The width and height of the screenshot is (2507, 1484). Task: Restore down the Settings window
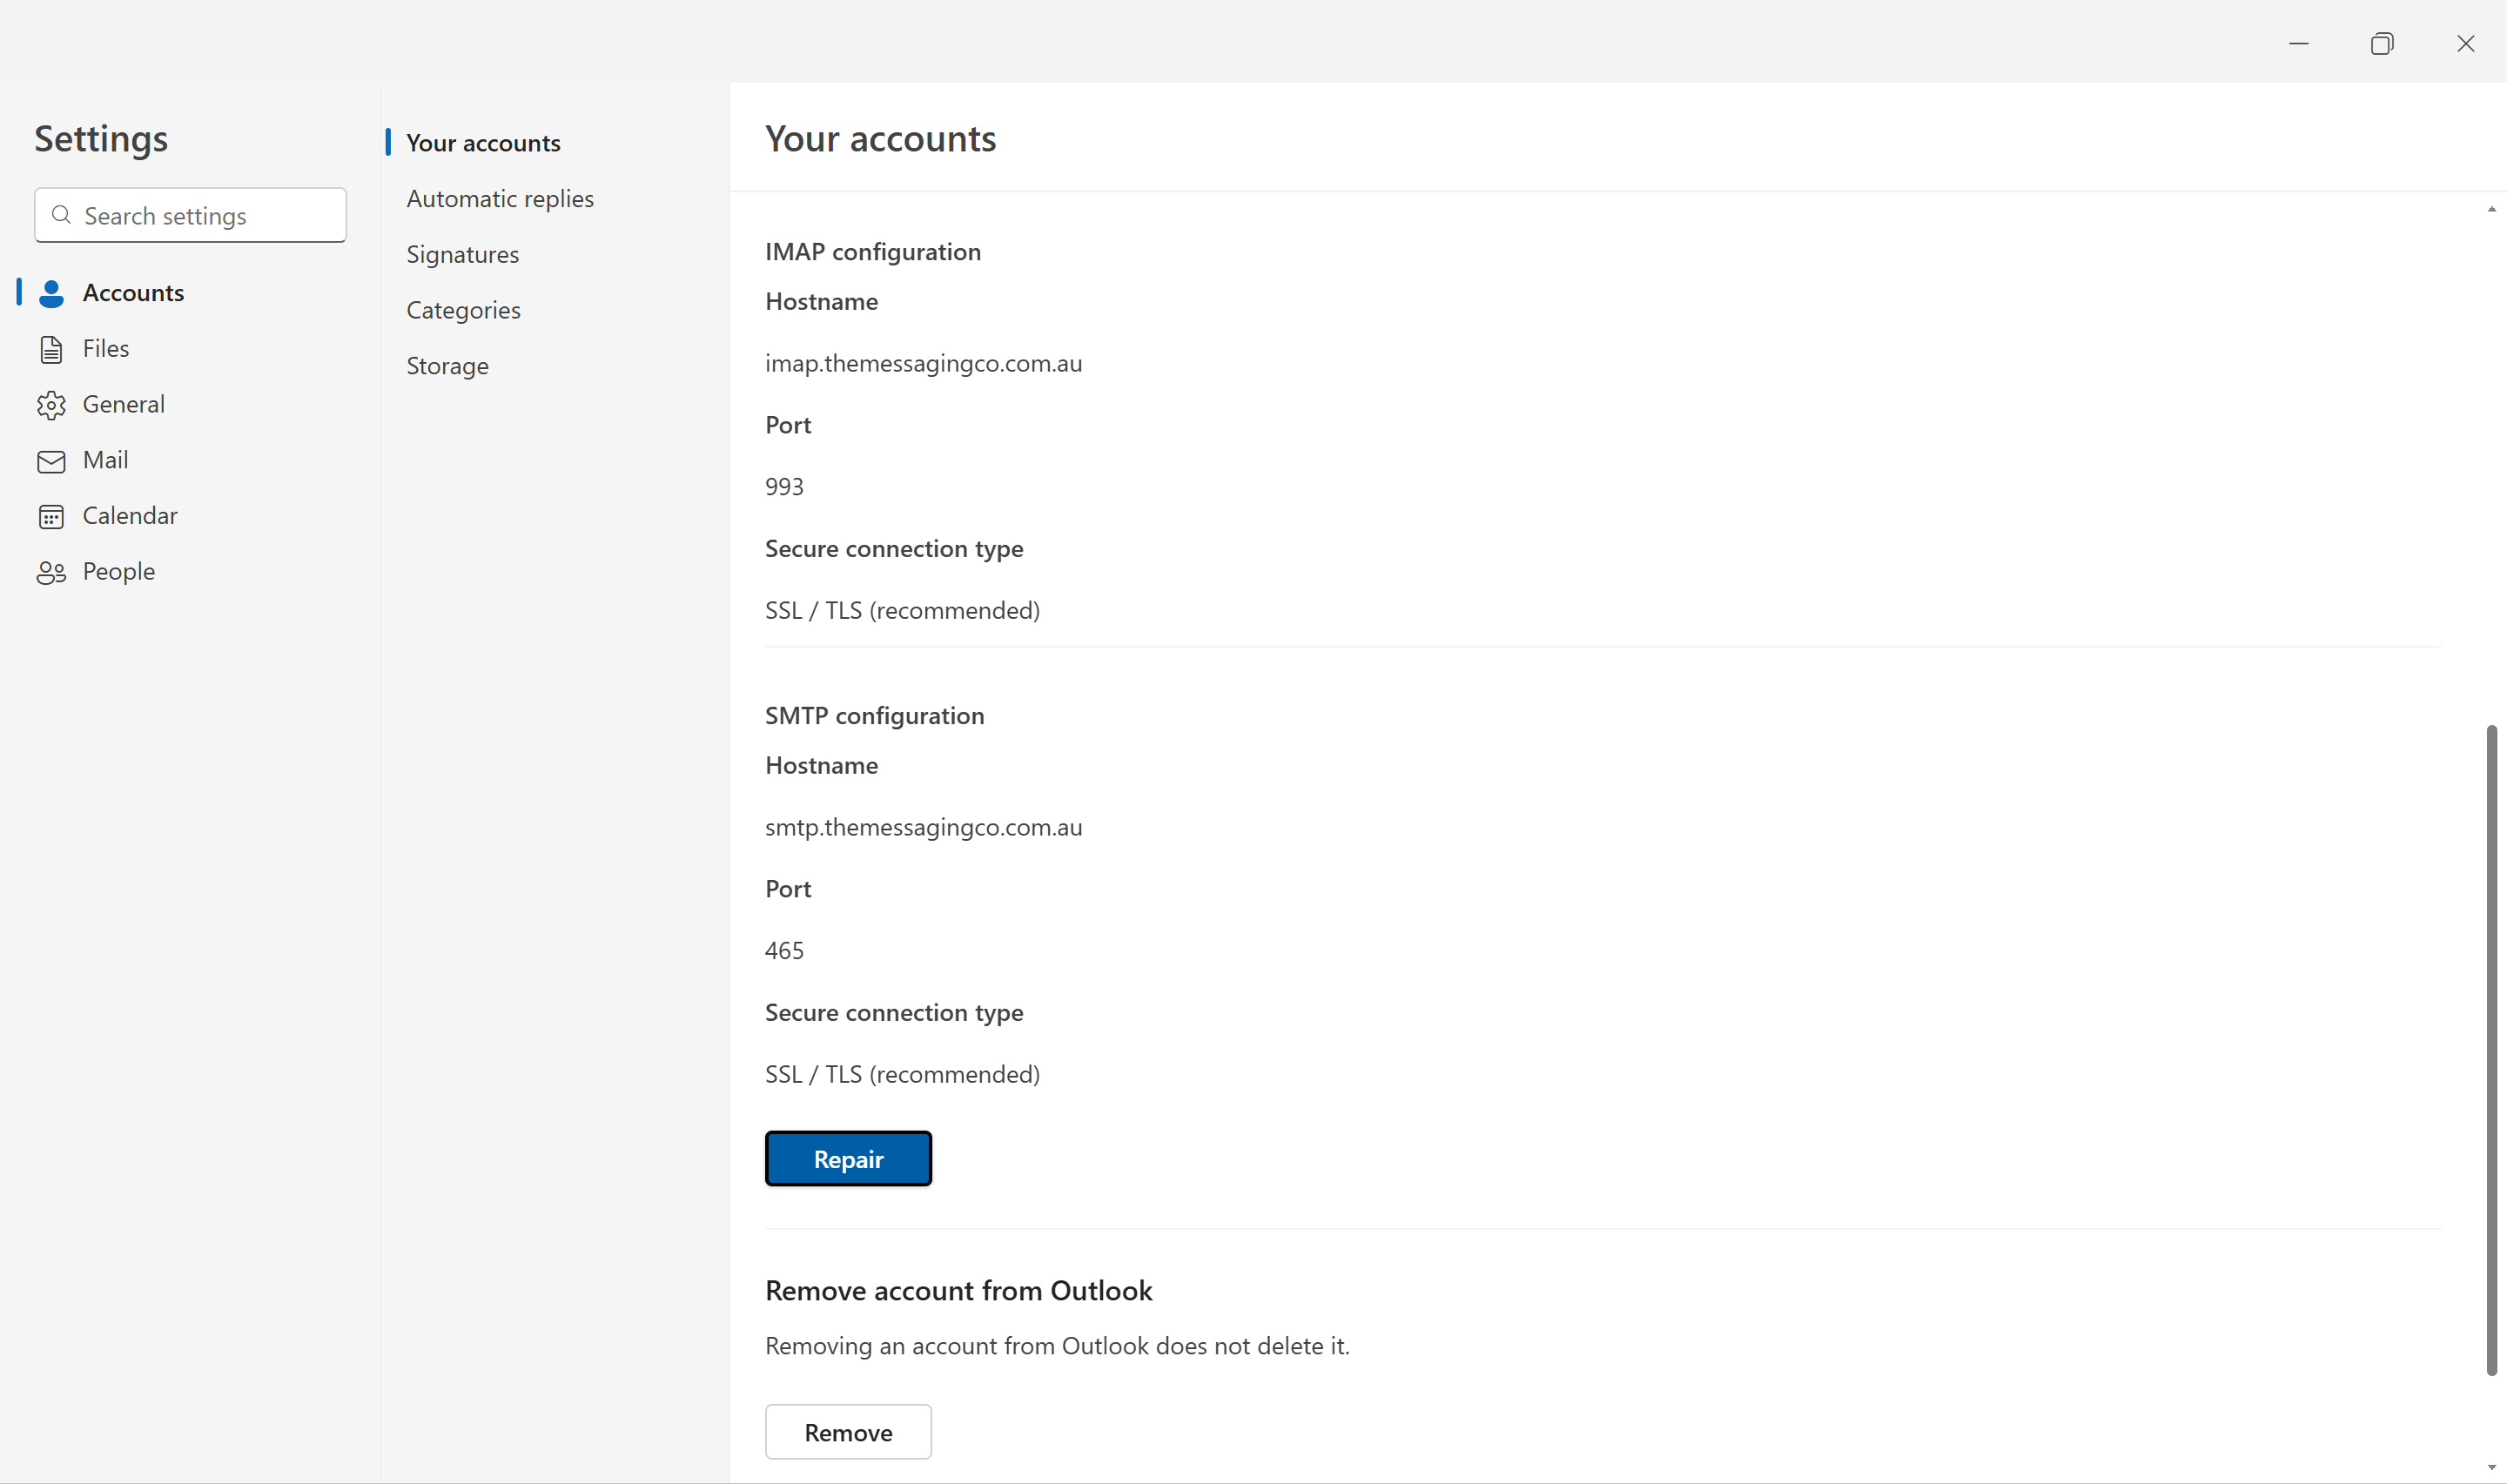click(2382, 43)
